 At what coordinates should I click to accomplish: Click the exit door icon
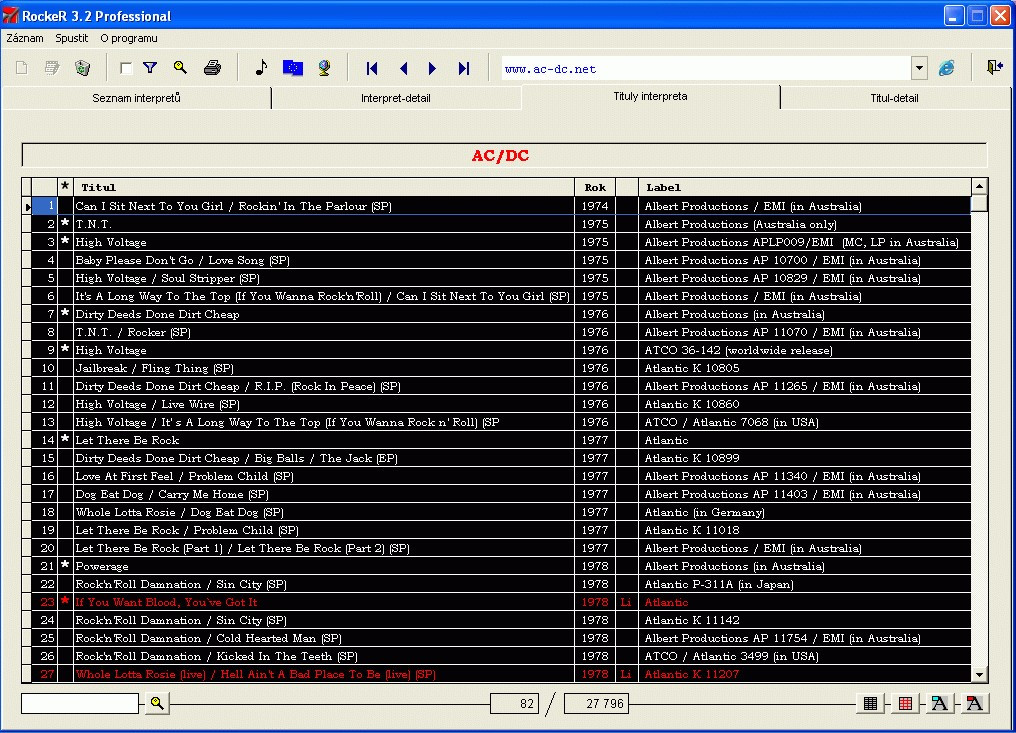coord(995,67)
